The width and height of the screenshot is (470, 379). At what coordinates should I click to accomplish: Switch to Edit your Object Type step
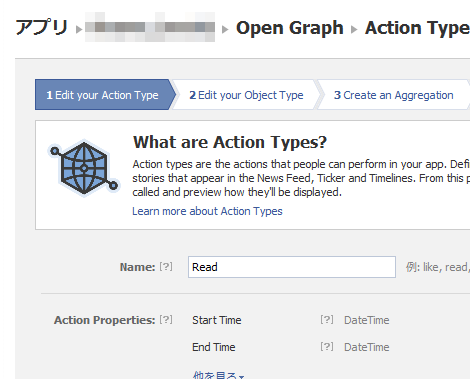point(246,95)
